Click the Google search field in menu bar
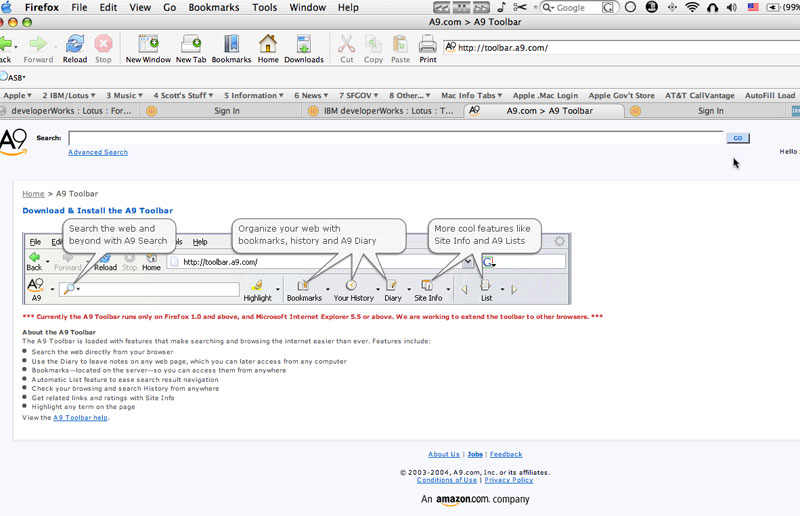The height and width of the screenshot is (516, 800). pos(578,8)
